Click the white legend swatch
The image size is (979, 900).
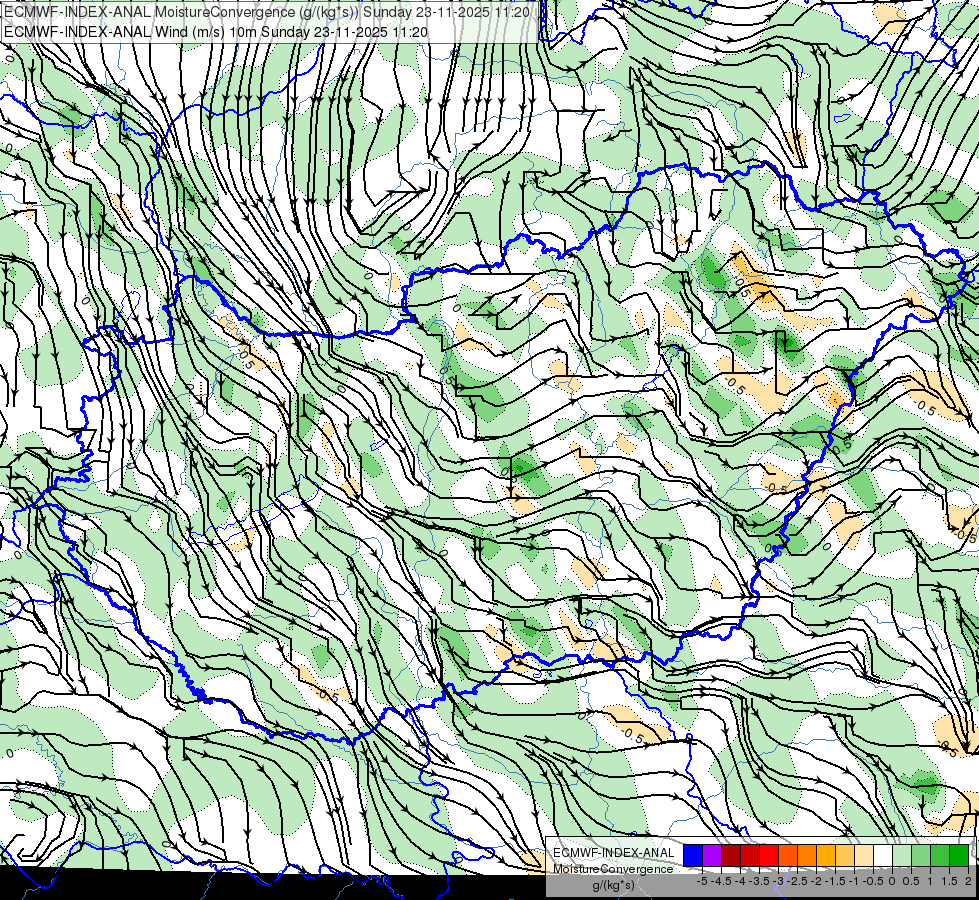(x=883, y=855)
